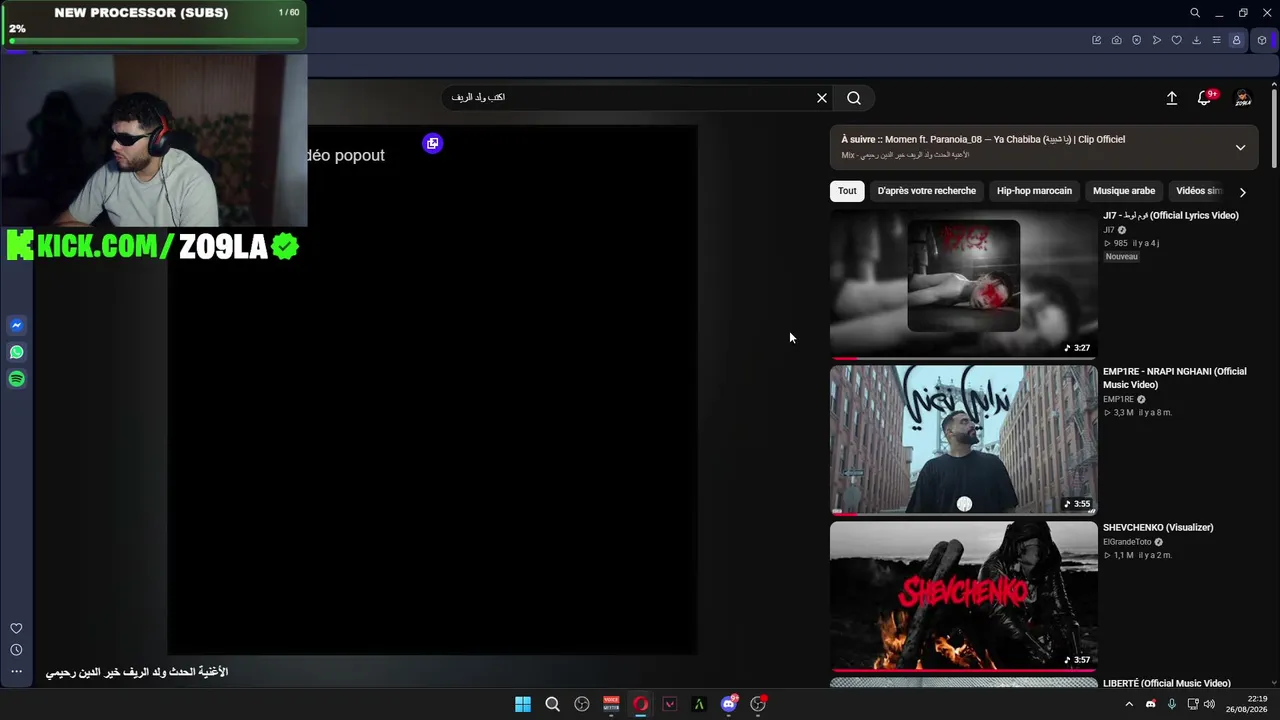This screenshot has width=1280, height=720.
Task: Click the browser tab search magnifier
Action: coord(1195,13)
